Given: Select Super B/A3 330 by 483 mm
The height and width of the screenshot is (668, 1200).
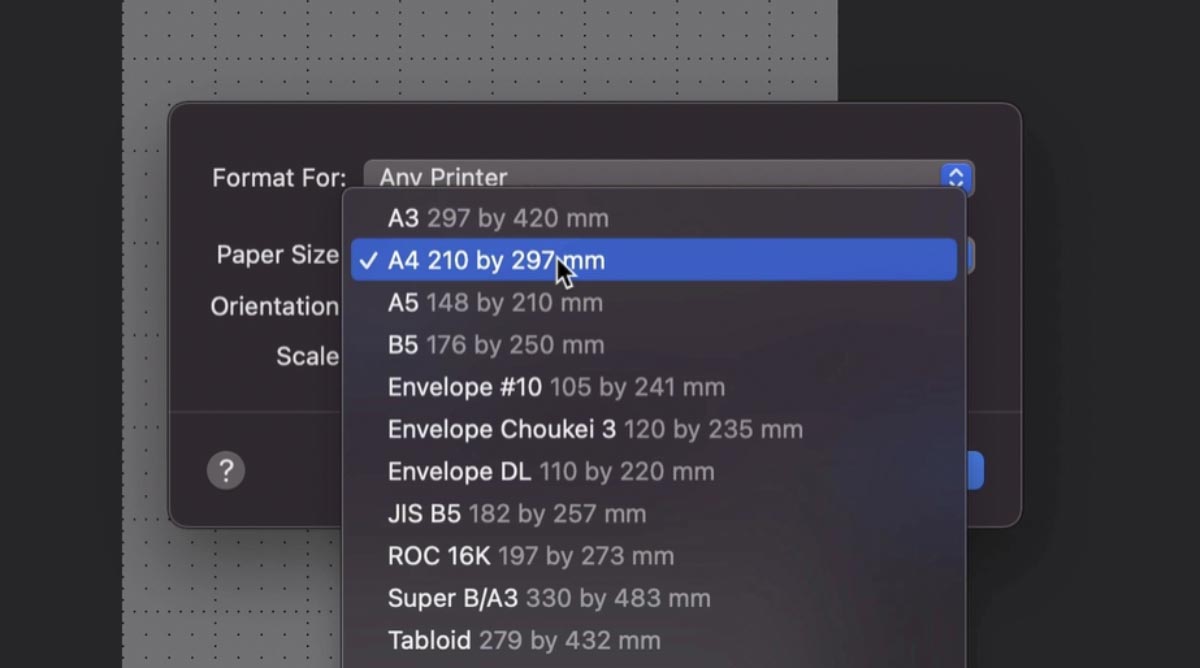Looking at the screenshot, I should click(x=549, y=598).
